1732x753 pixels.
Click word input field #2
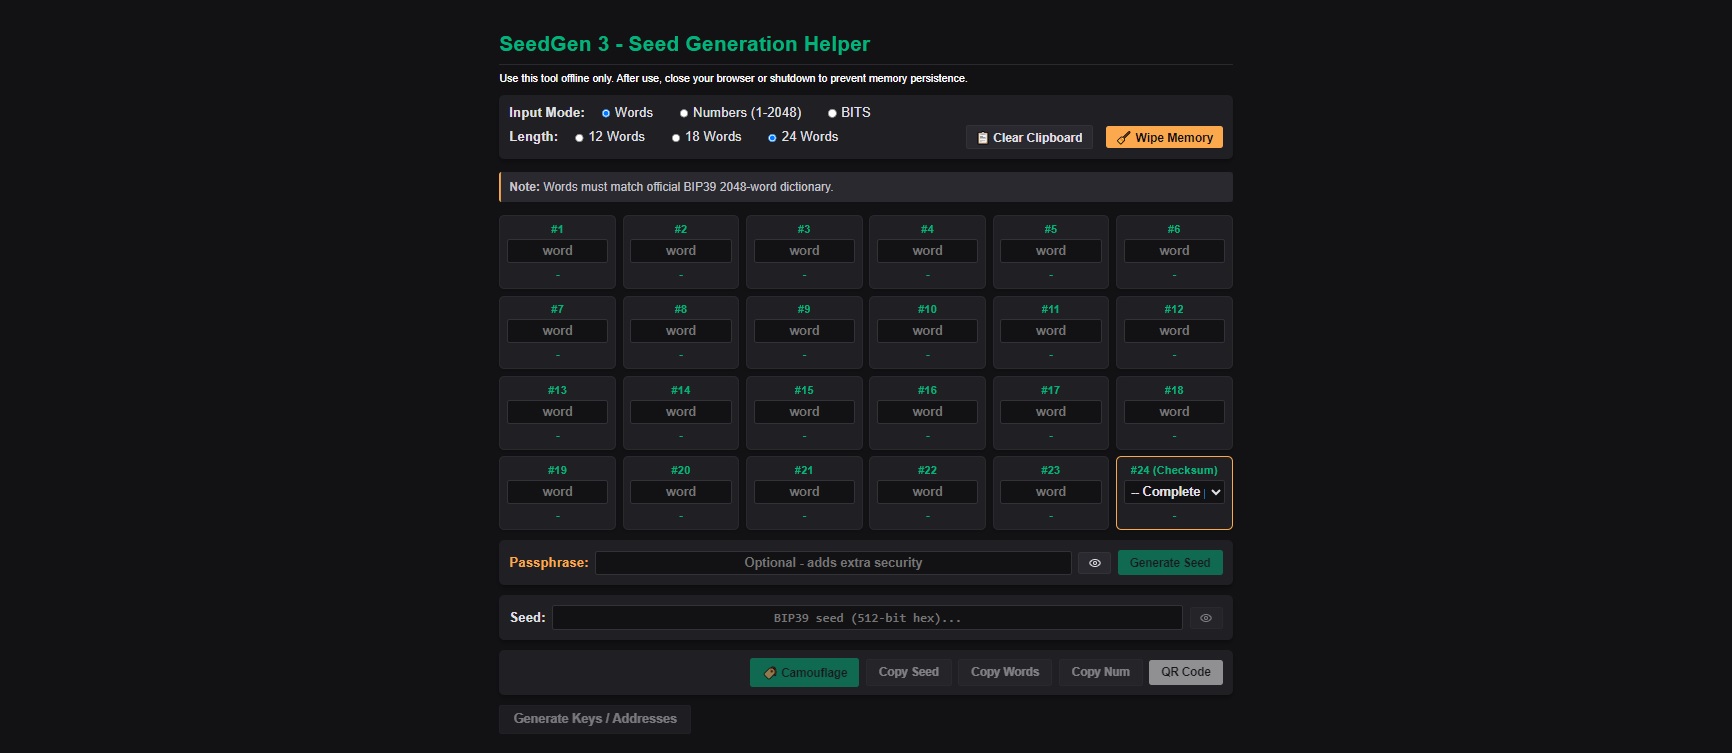click(681, 251)
